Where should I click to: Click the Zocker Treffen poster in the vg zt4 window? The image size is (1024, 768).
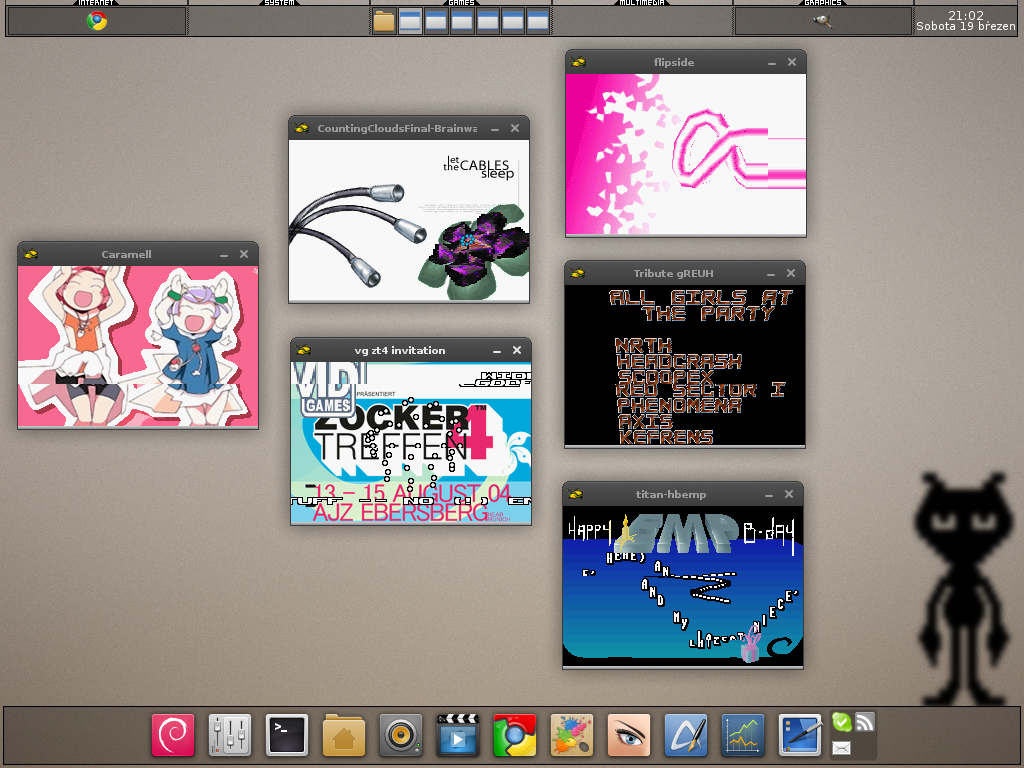tap(411, 442)
